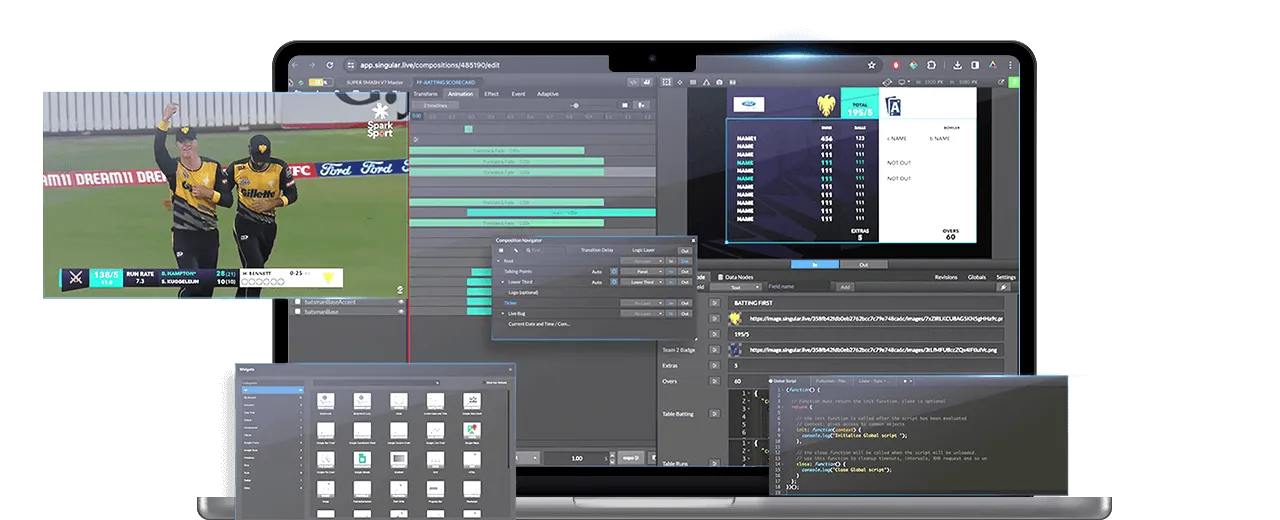Open the Data Nodes tab
The width and height of the screenshot is (1280, 520).
[x=738, y=277]
